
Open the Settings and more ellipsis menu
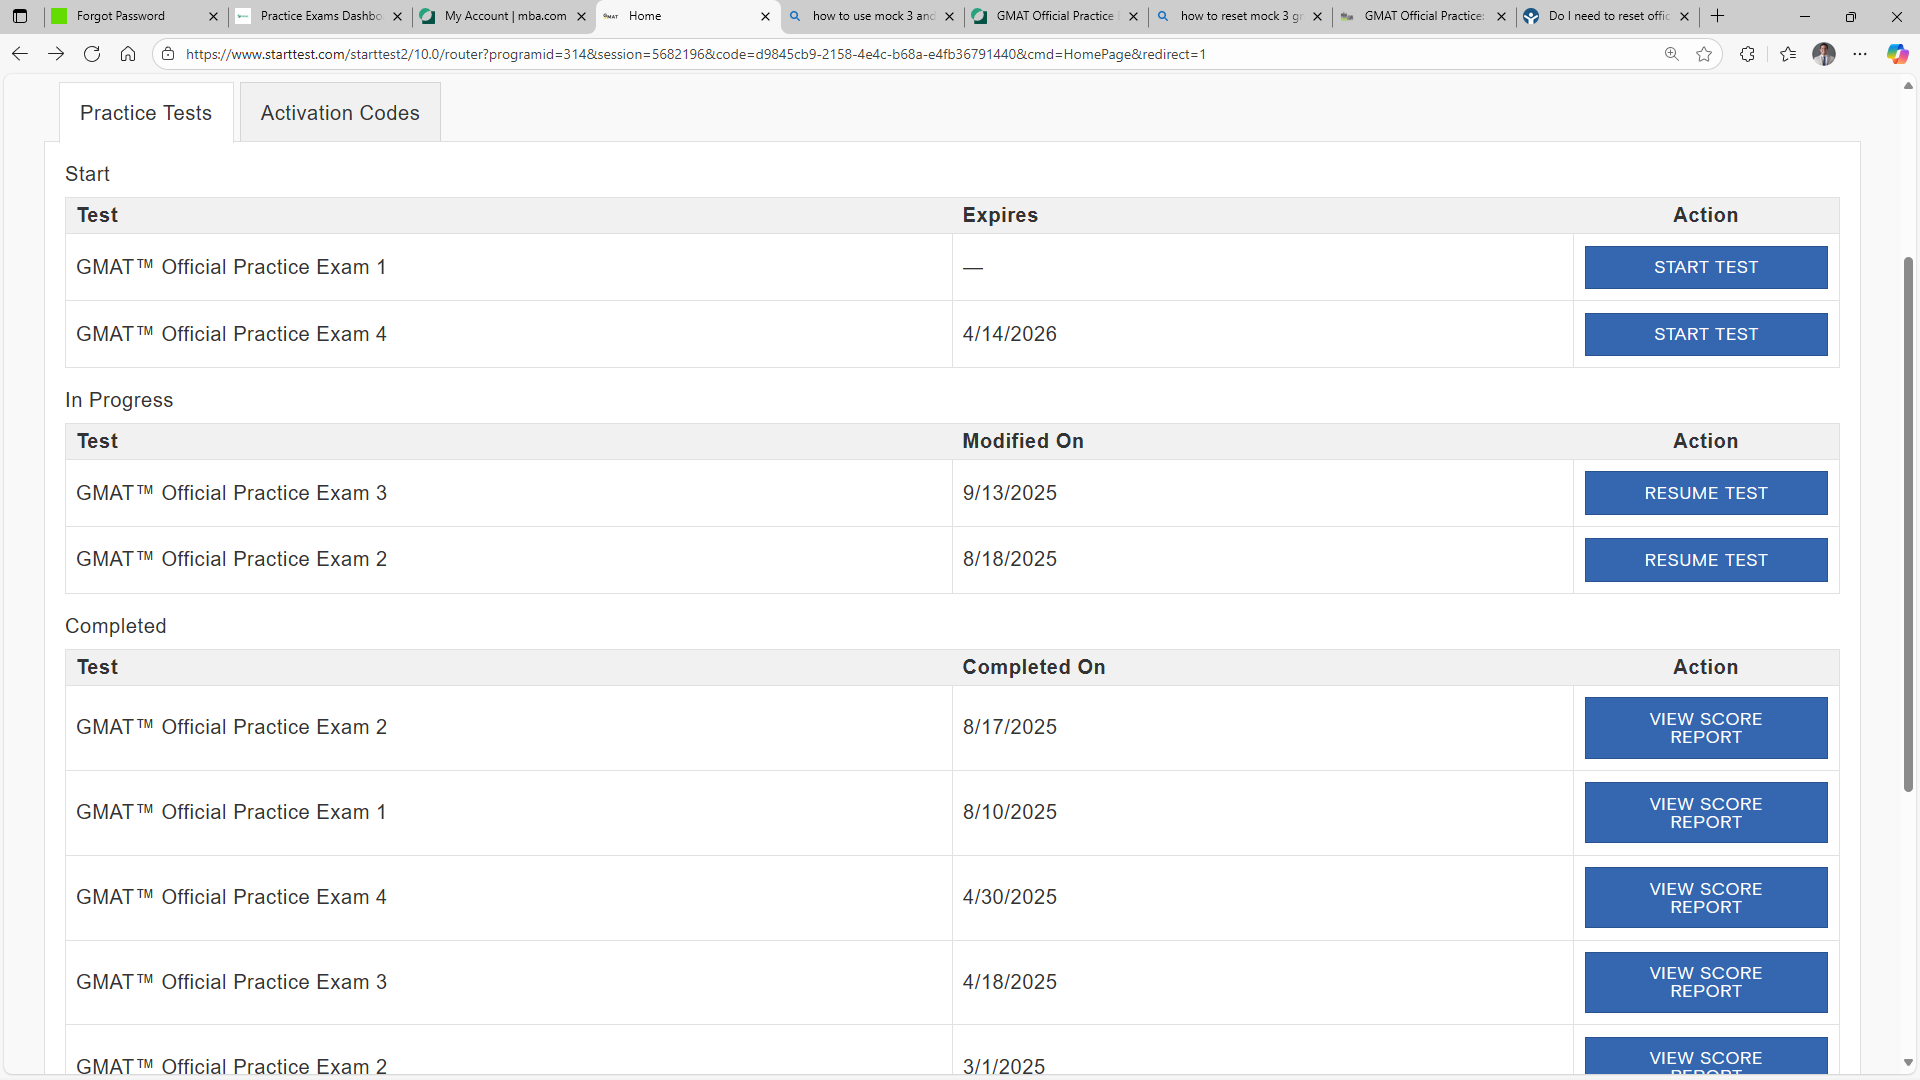click(1860, 54)
